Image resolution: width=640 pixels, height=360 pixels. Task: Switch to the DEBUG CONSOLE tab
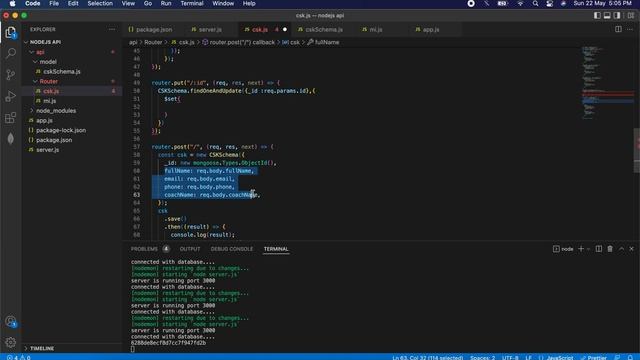coord(231,249)
